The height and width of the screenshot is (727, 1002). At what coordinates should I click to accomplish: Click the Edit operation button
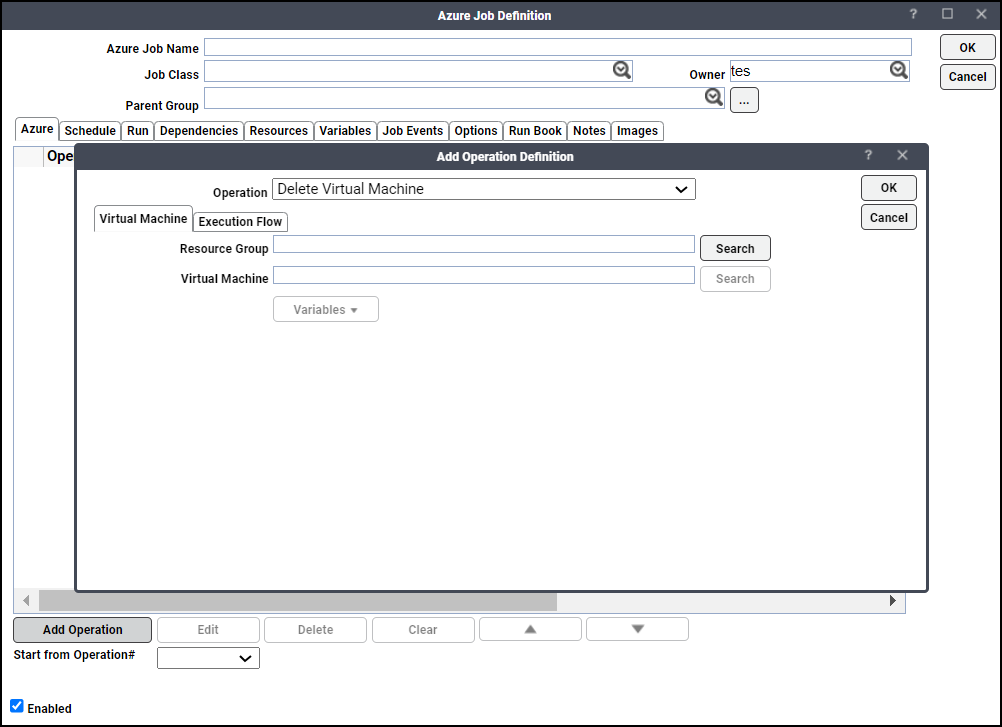(208, 629)
